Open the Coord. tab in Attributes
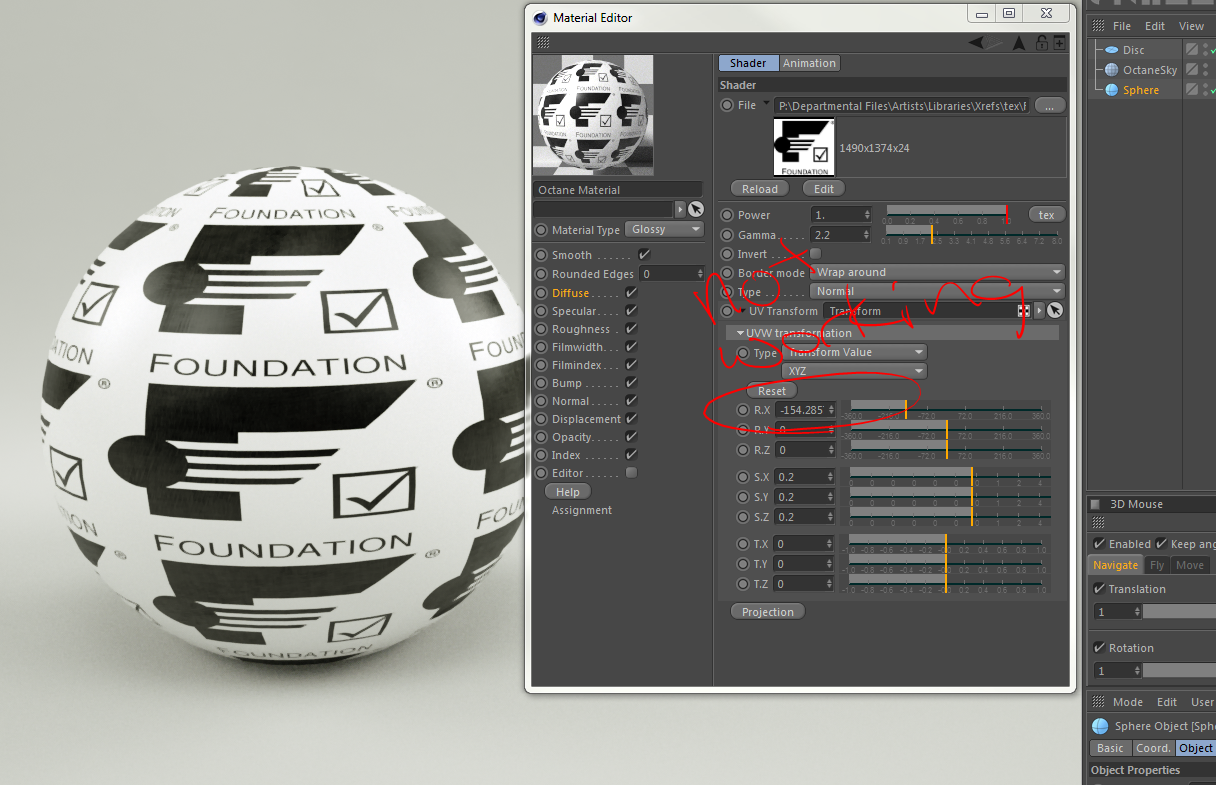 [1152, 748]
